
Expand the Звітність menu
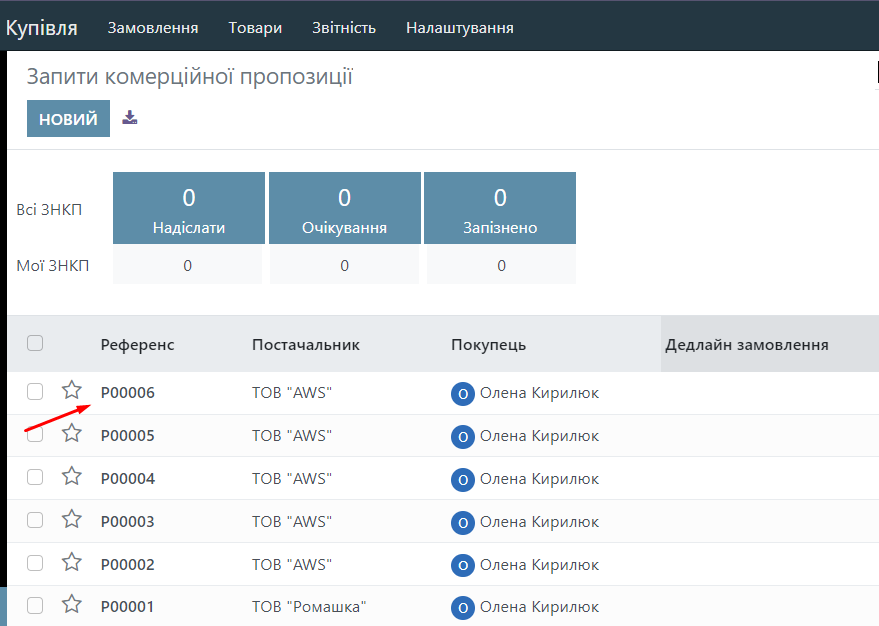click(x=344, y=28)
